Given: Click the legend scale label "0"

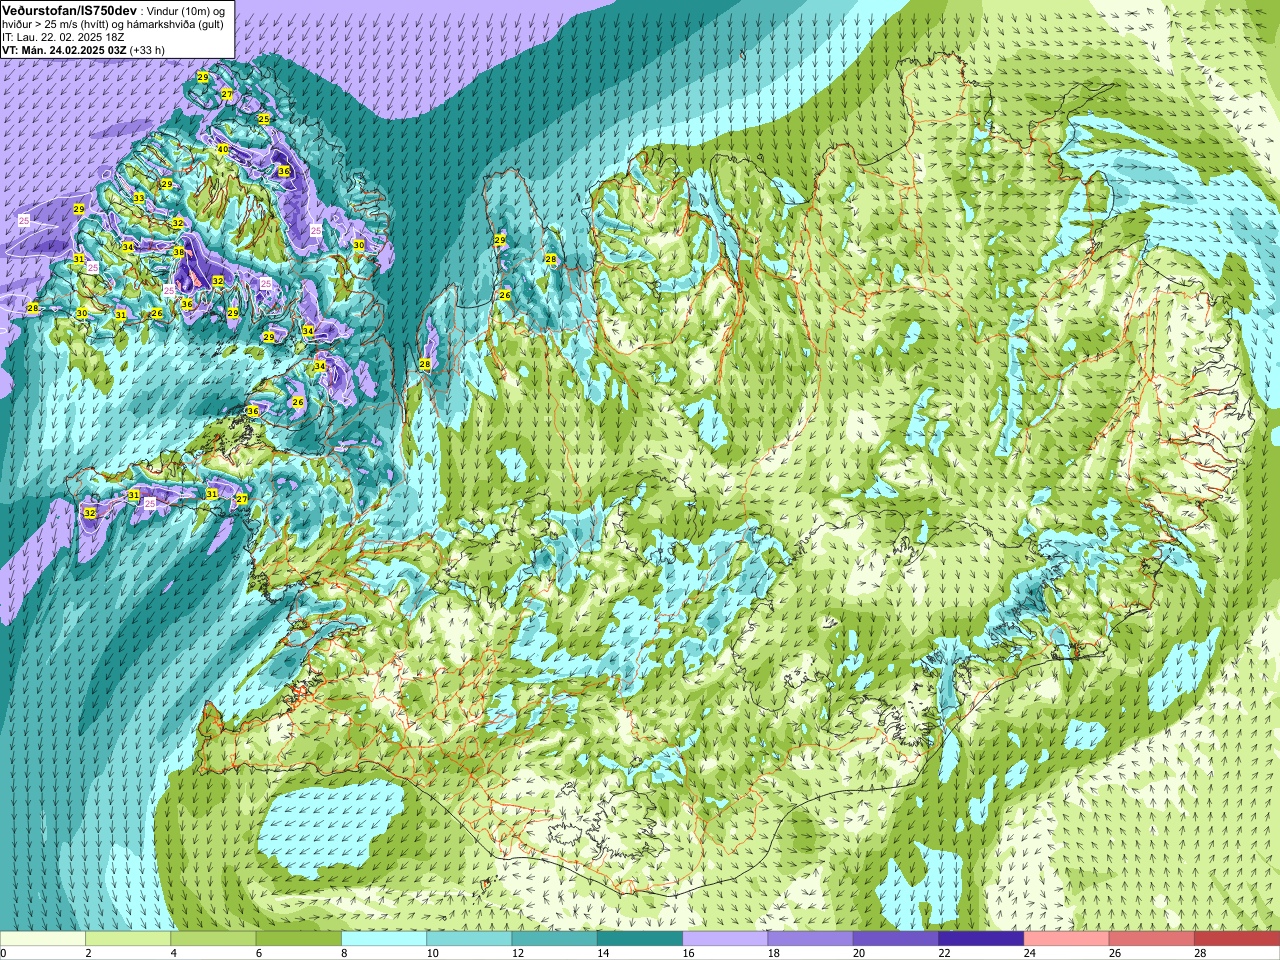Looking at the screenshot, I should pyautogui.click(x=4, y=953).
